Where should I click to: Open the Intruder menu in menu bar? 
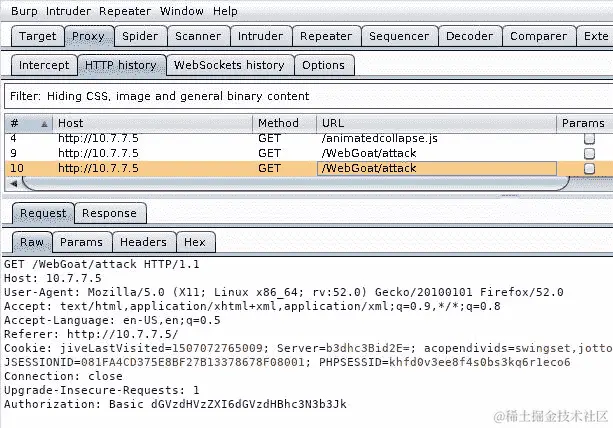click(x=68, y=11)
